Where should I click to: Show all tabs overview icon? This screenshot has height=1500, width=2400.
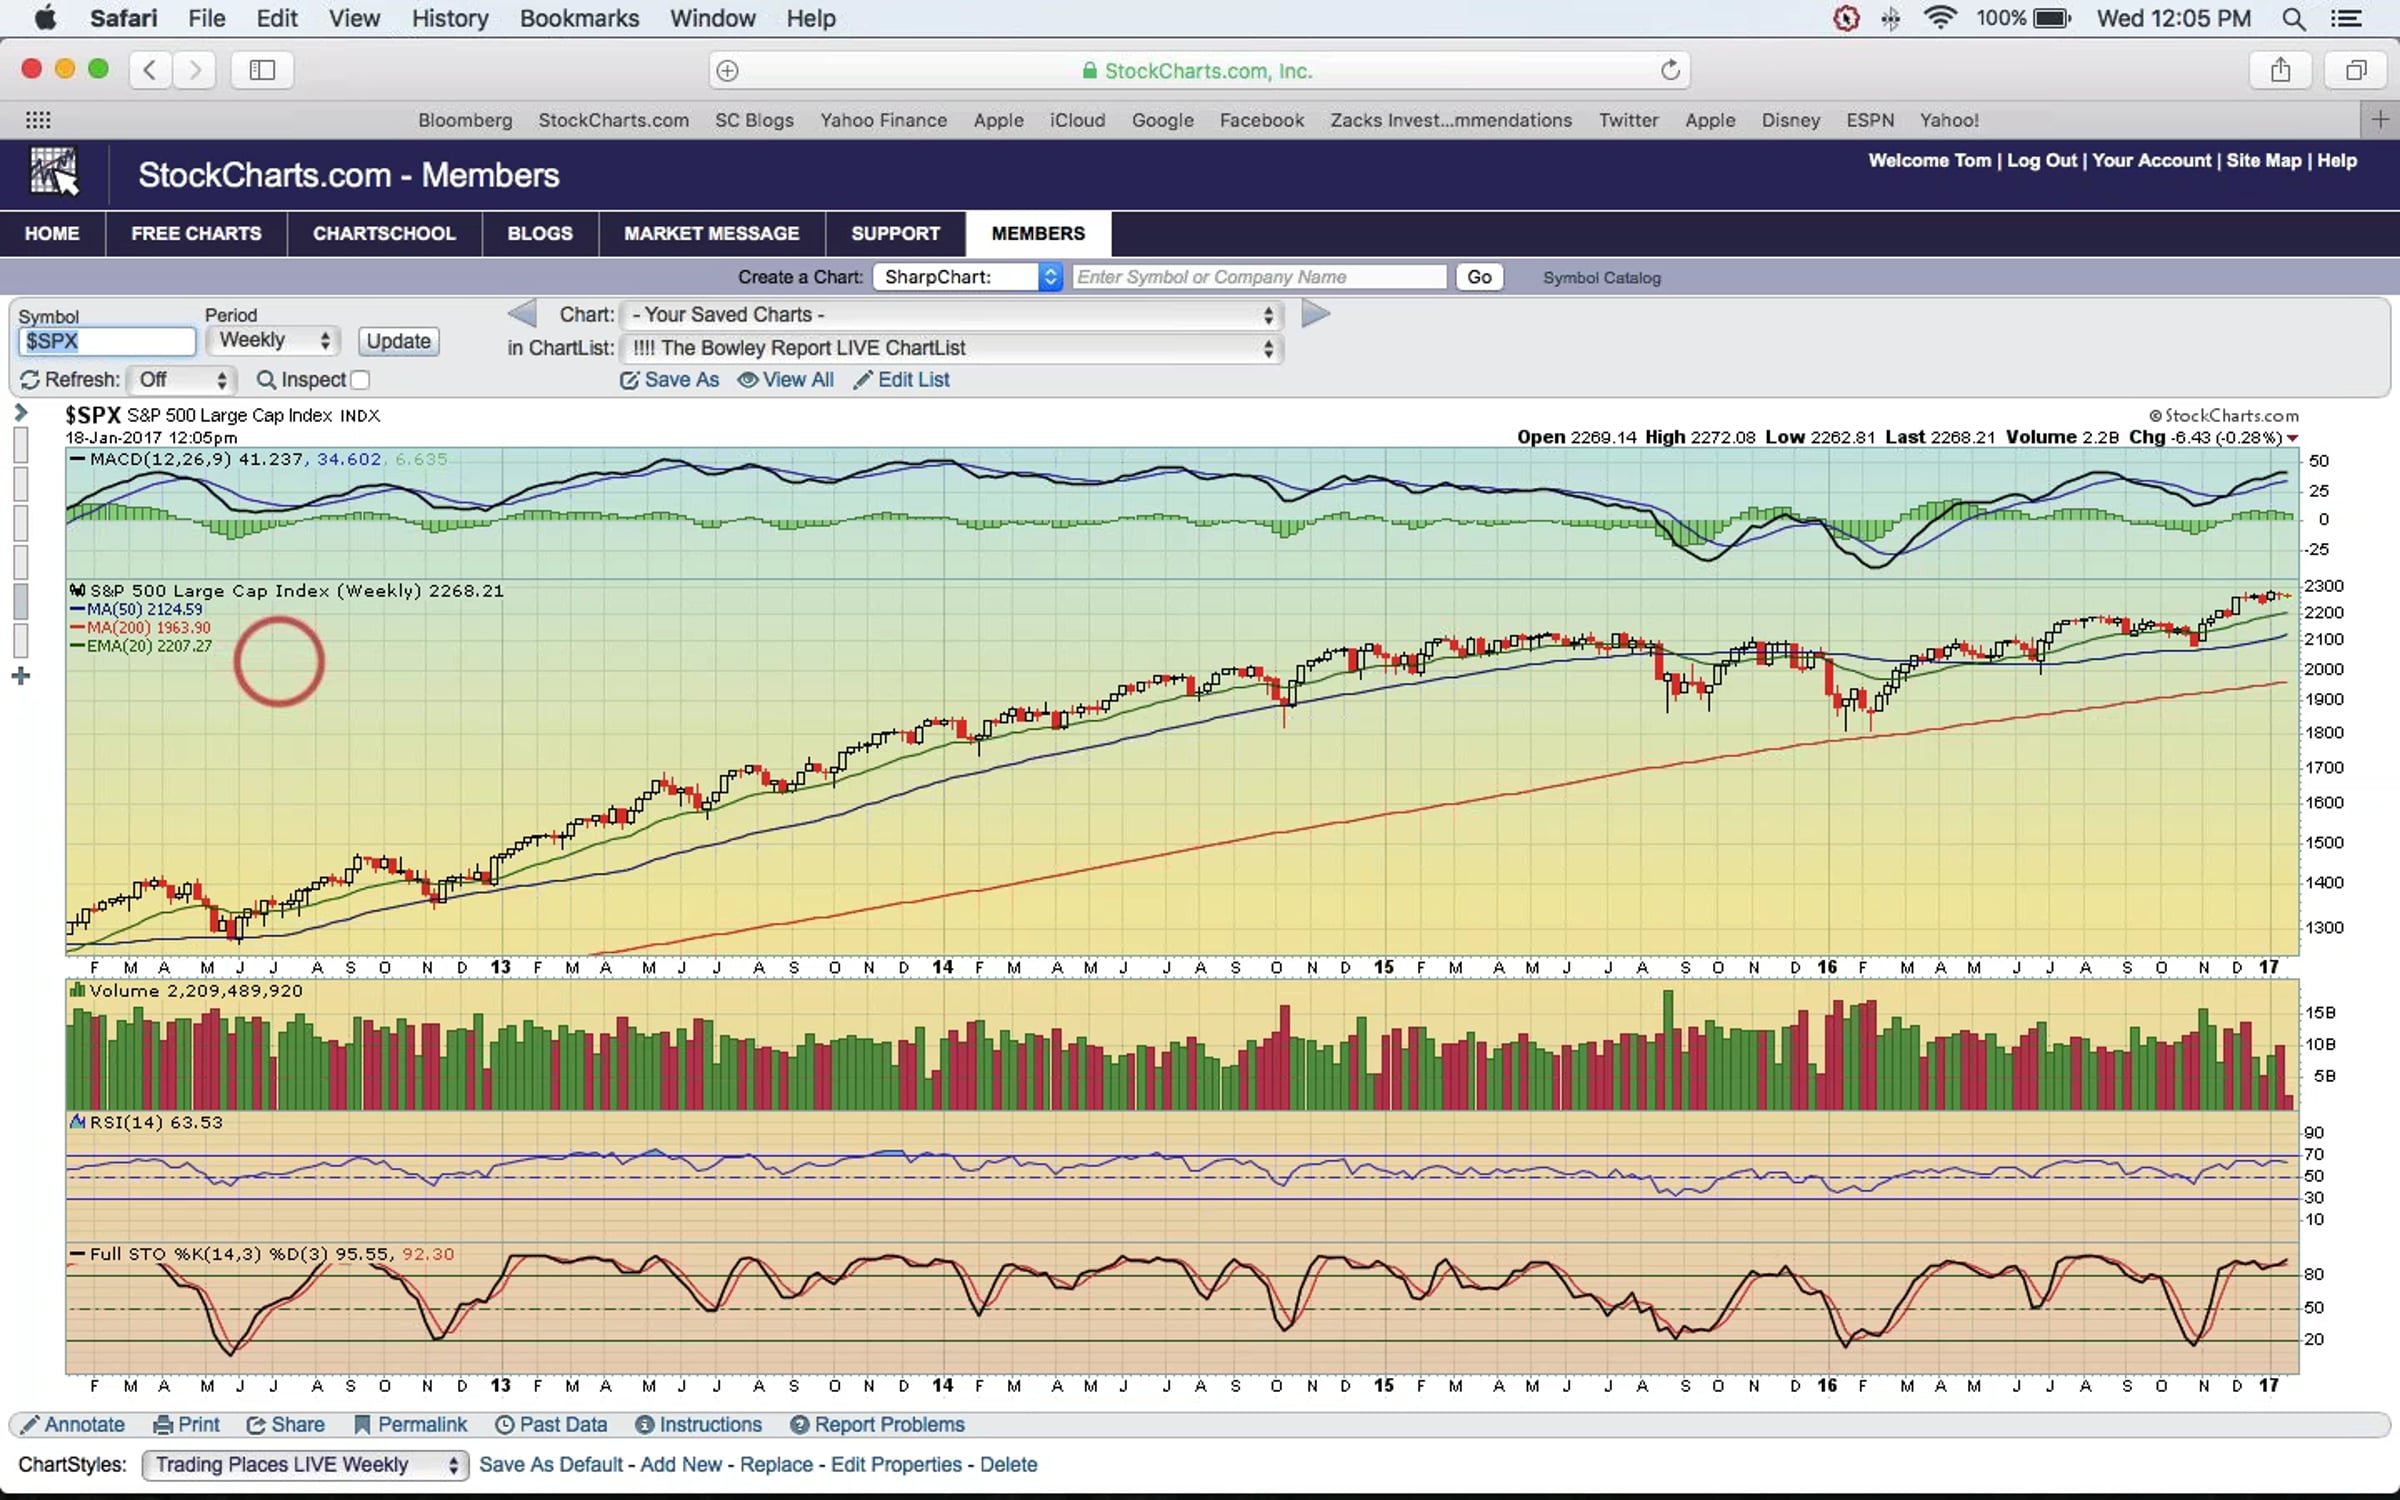[2356, 70]
